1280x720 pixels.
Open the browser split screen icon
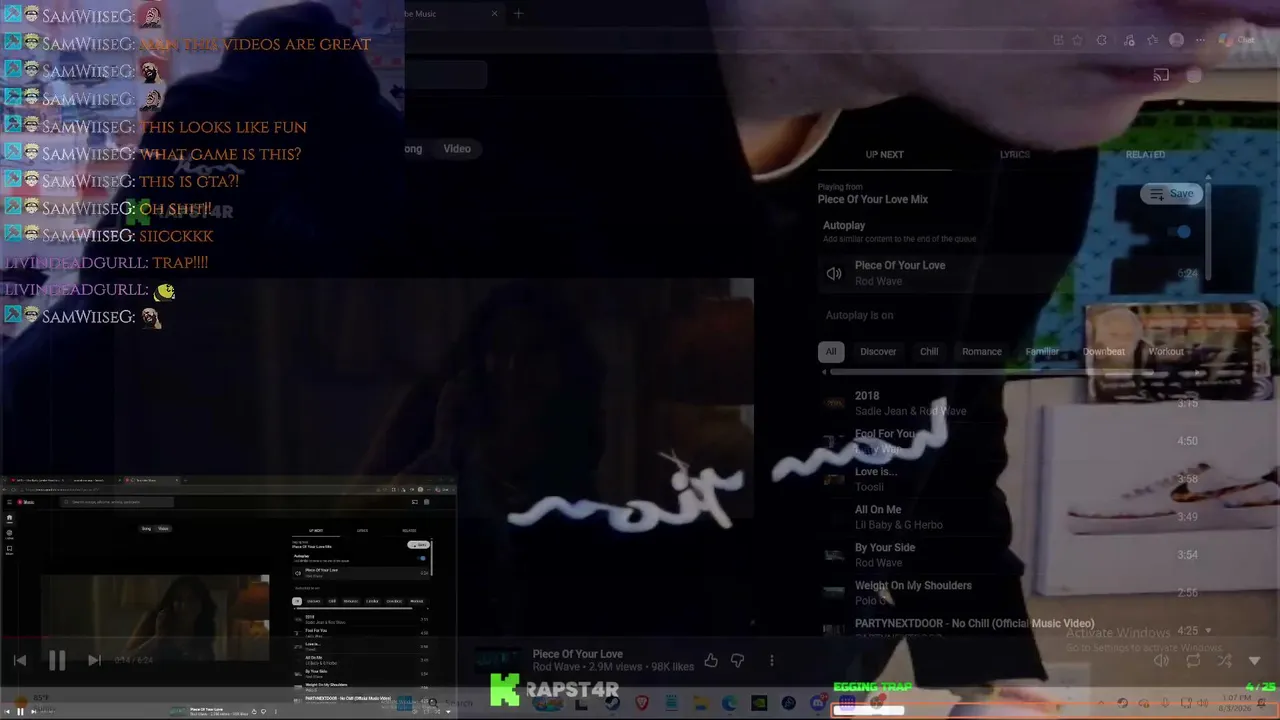[1058, 40]
